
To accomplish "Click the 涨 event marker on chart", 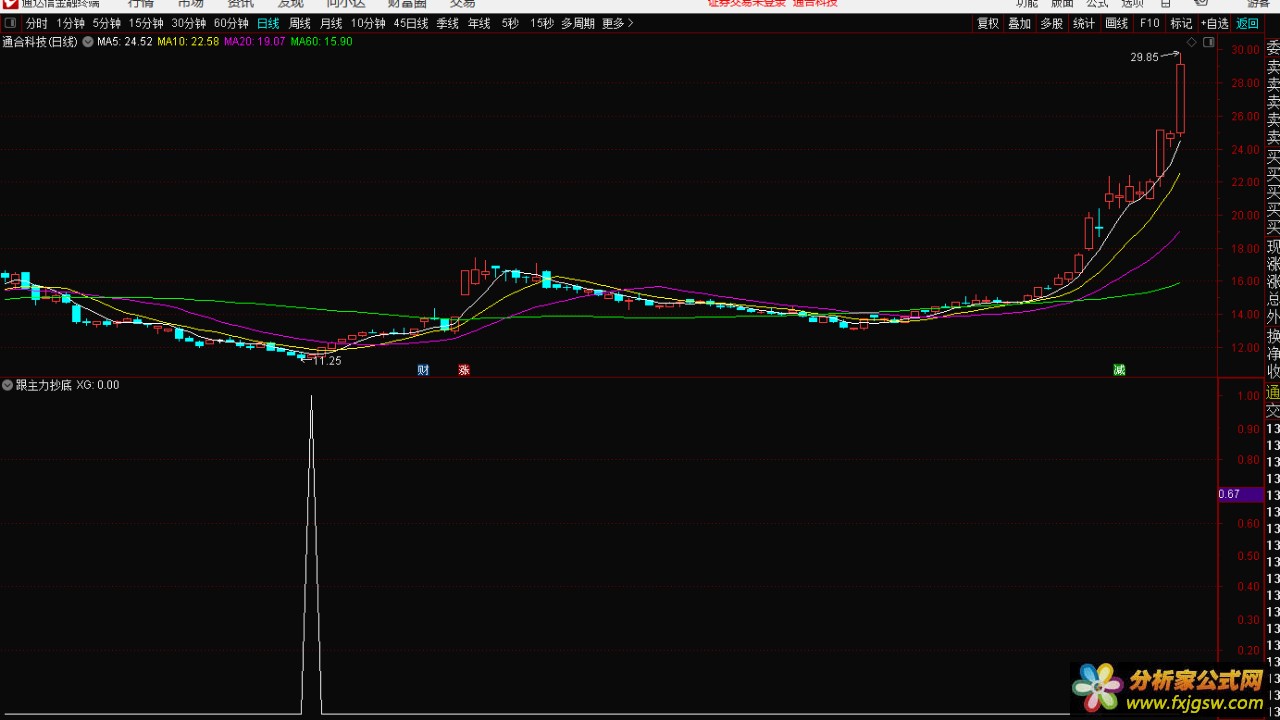I will tap(464, 370).
